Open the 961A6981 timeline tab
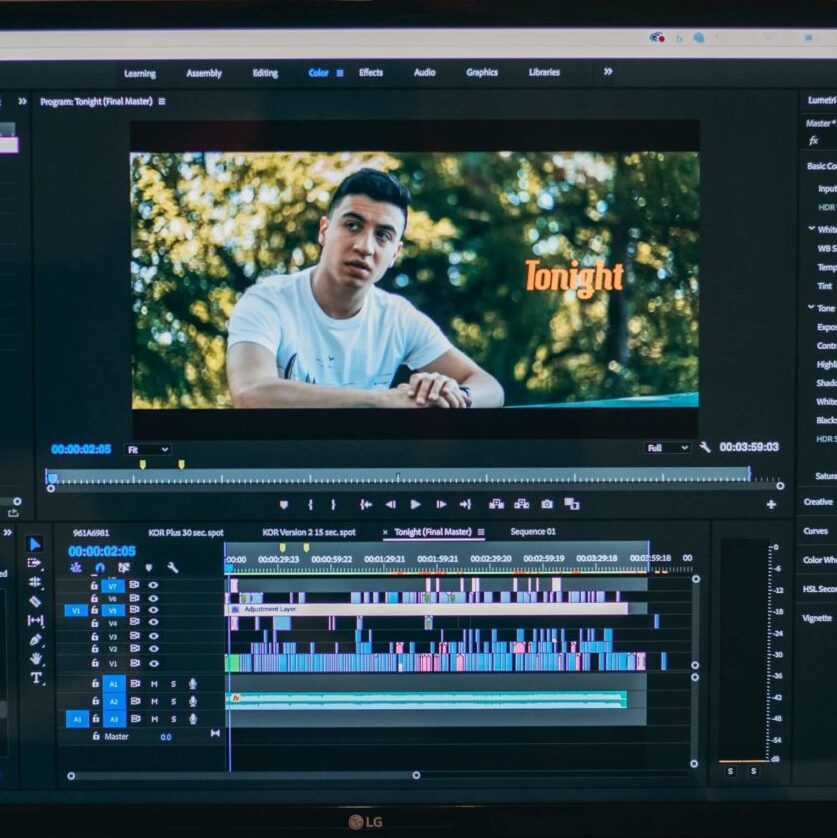 point(91,533)
